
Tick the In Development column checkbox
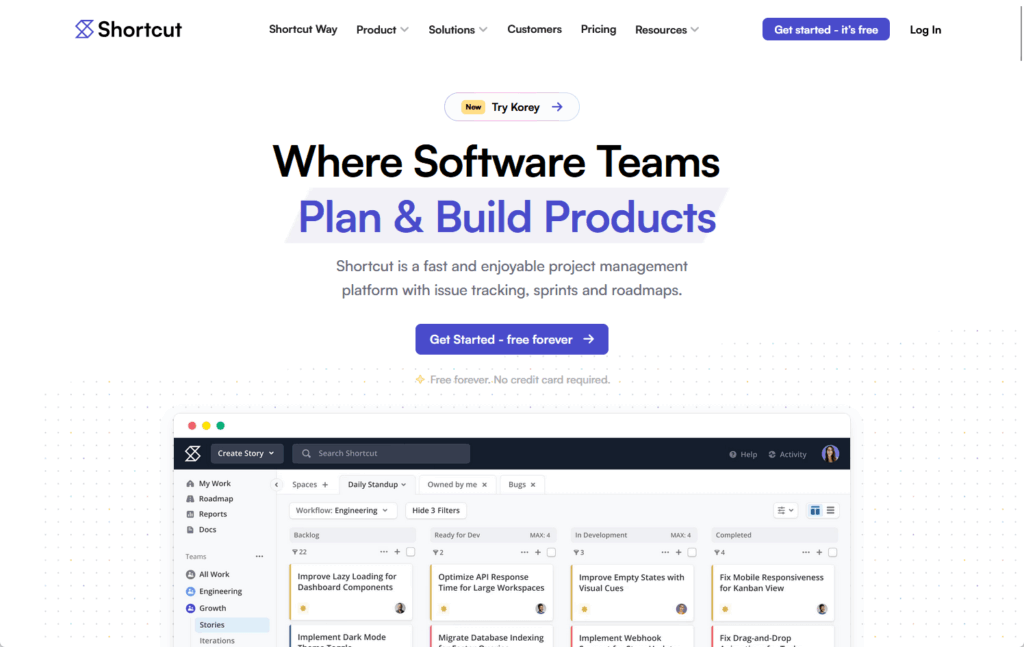(x=692, y=552)
